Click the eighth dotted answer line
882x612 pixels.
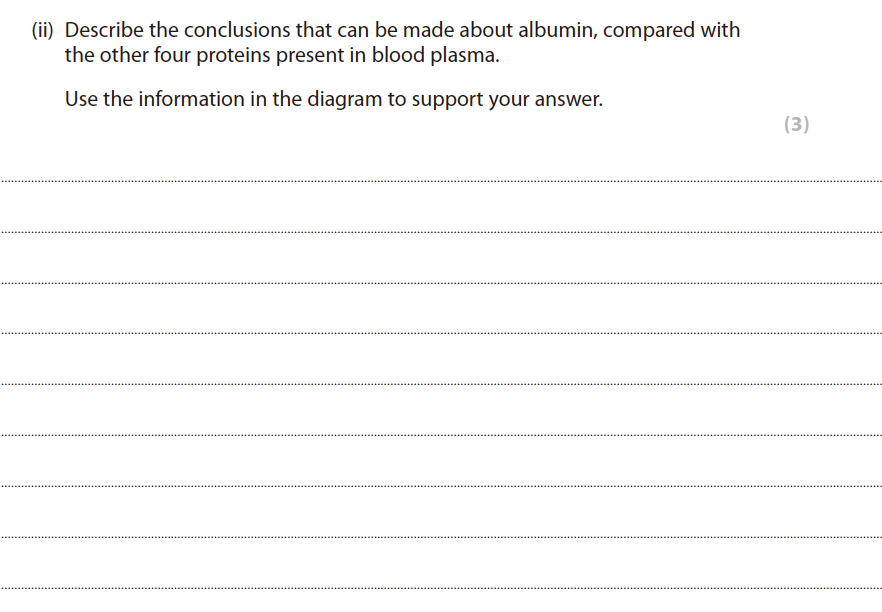[x=441, y=537]
